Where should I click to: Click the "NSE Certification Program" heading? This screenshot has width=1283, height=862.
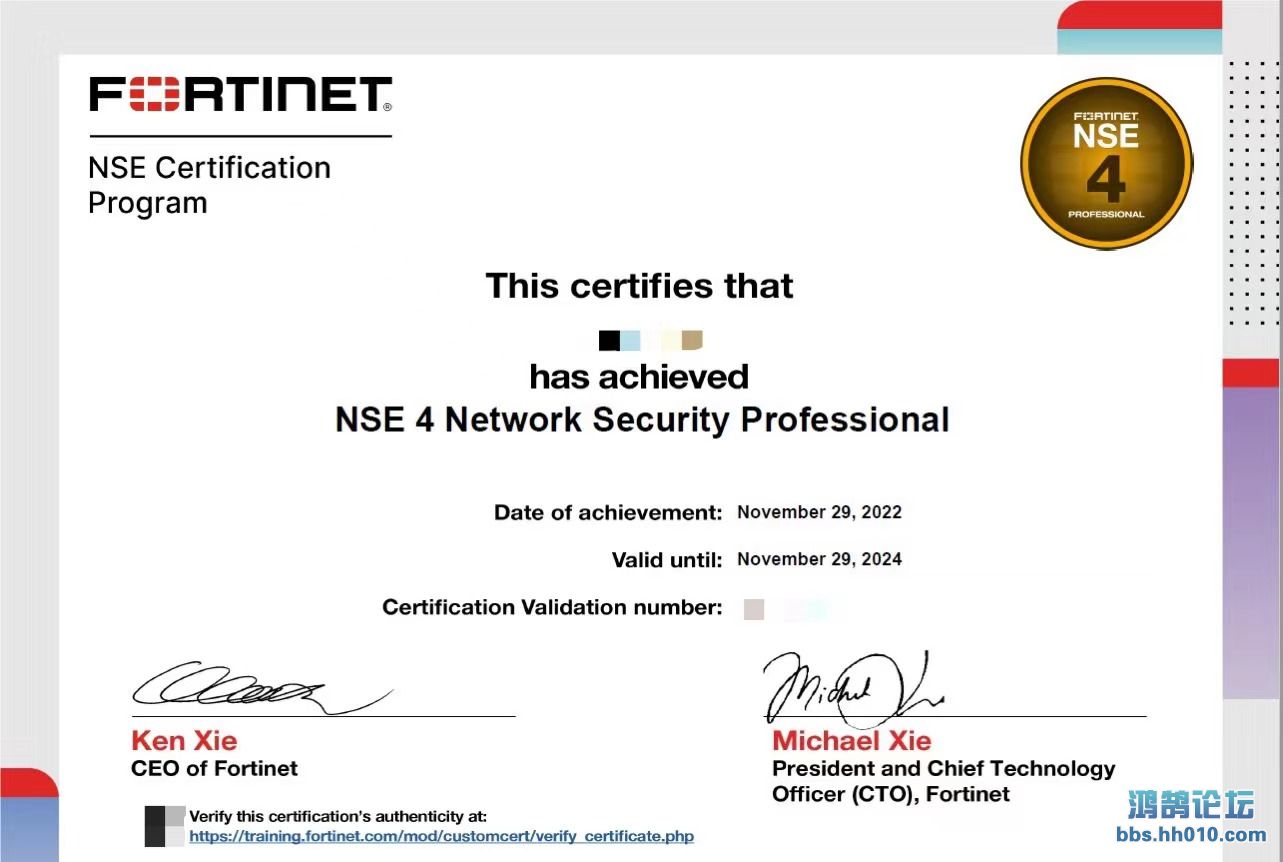pyautogui.click(x=209, y=185)
